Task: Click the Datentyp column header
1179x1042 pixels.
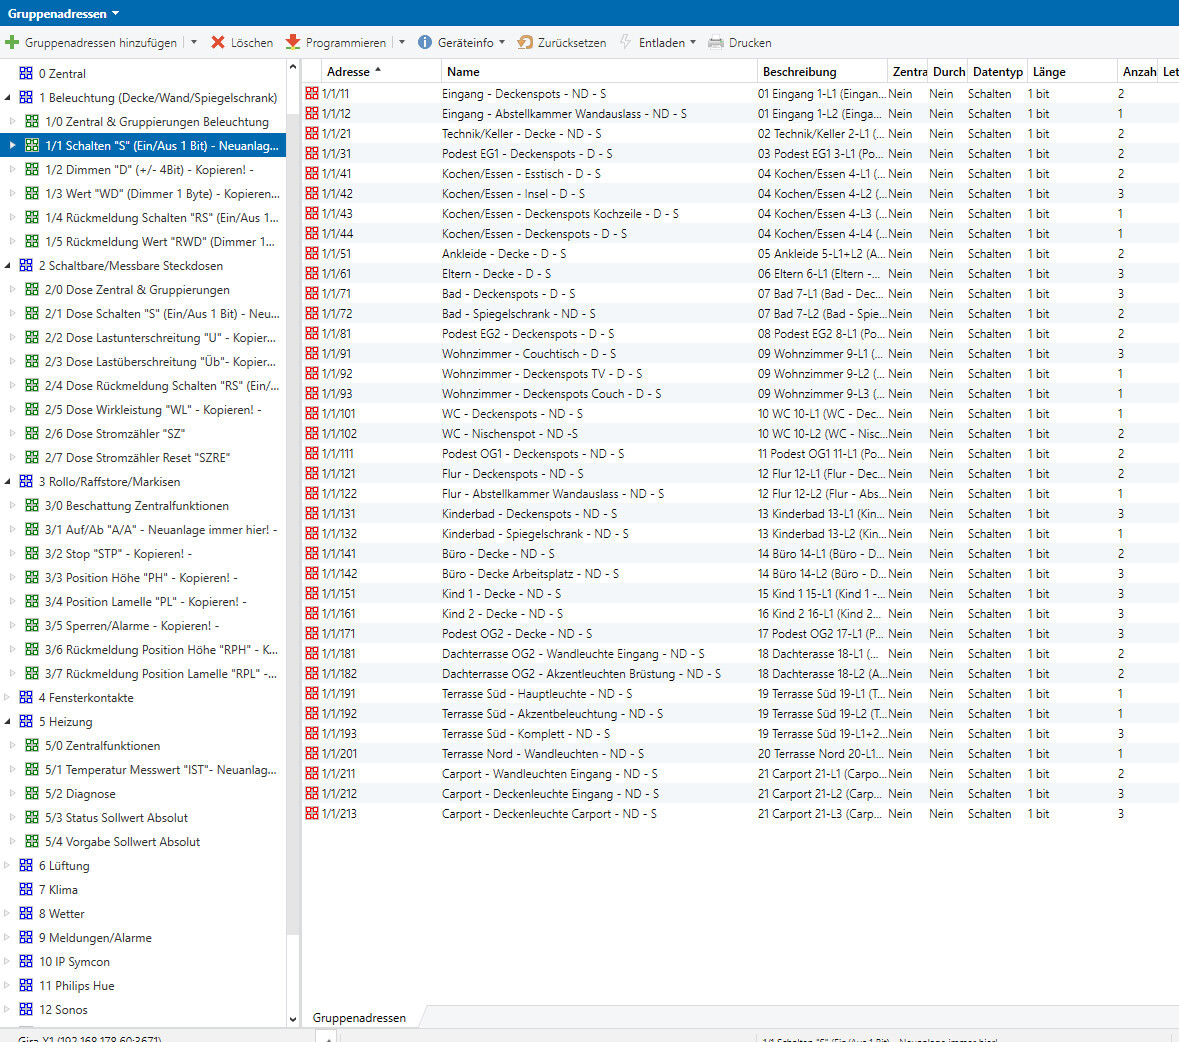Action: pyautogui.click(x=997, y=72)
